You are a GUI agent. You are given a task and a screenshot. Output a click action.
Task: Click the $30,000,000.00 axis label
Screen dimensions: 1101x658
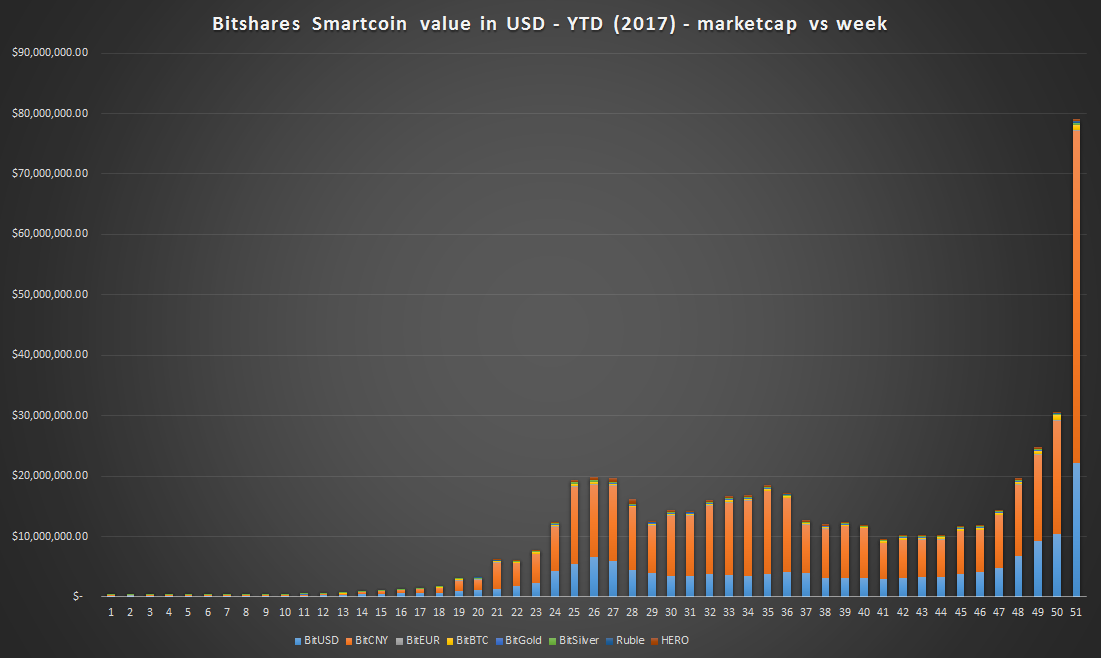point(50,415)
